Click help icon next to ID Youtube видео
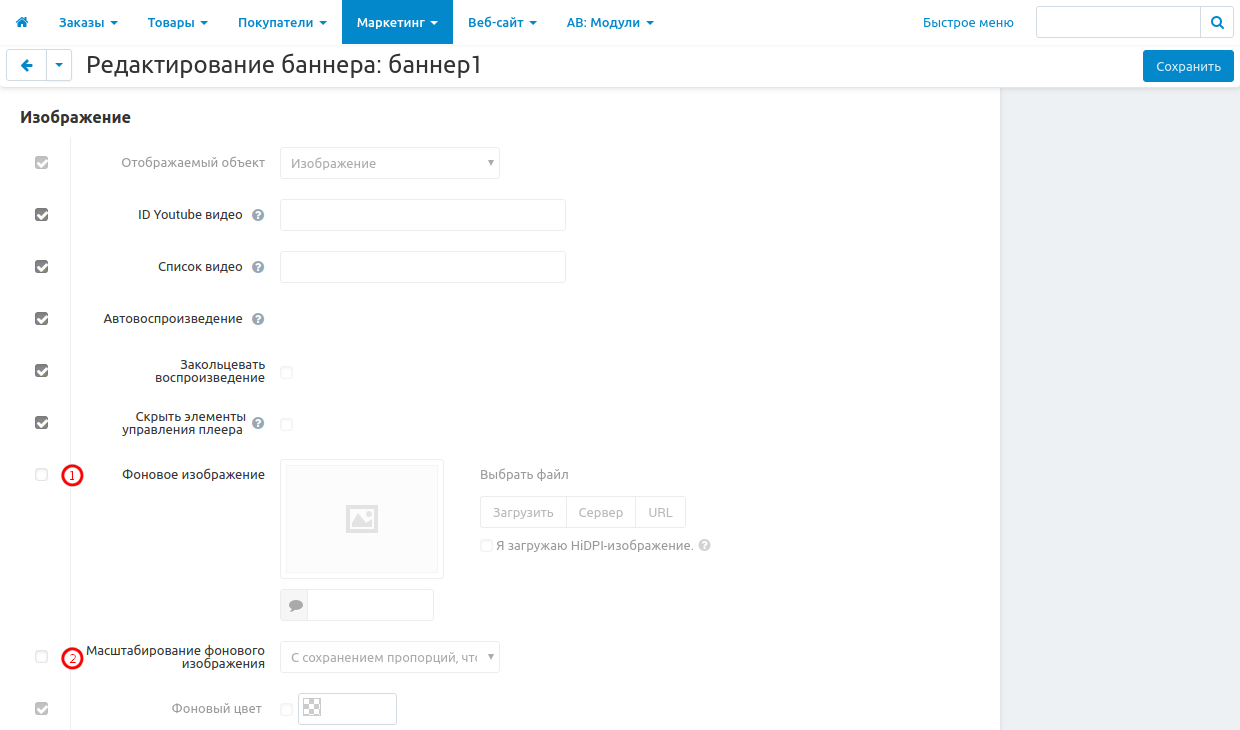1240x730 pixels. [258, 215]
